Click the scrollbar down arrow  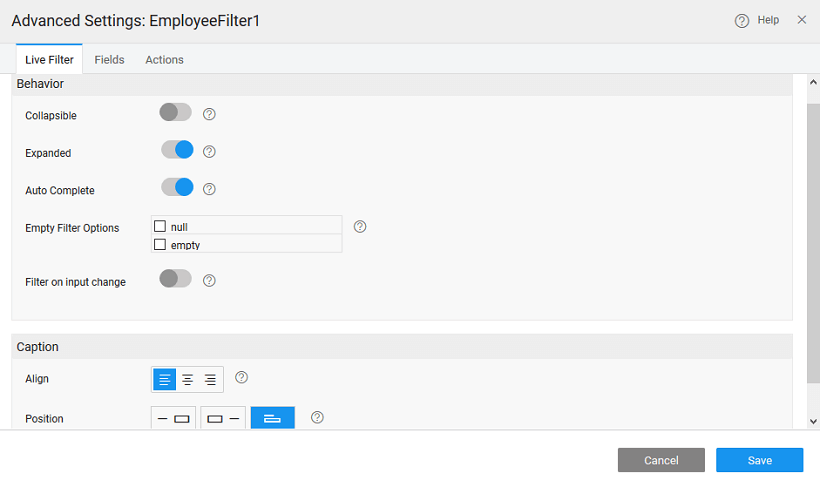pyautogui.click(x=812, y=422)
